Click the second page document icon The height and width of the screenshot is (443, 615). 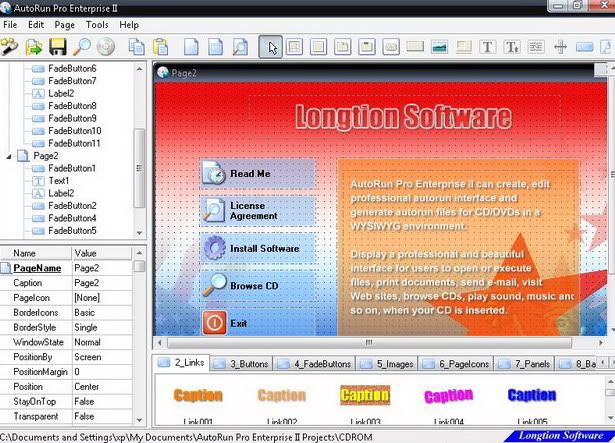point(215,47)
